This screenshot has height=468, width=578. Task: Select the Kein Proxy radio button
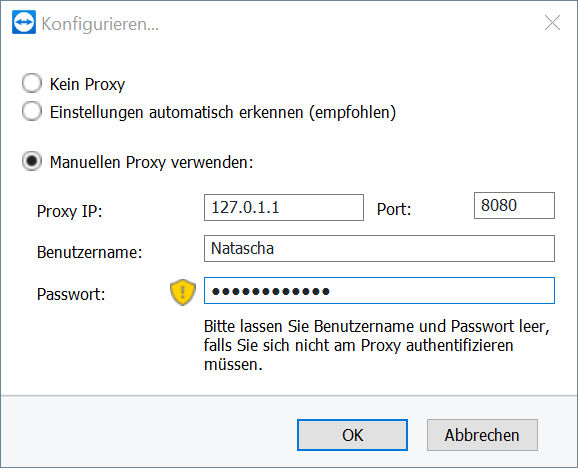point(32,83)
